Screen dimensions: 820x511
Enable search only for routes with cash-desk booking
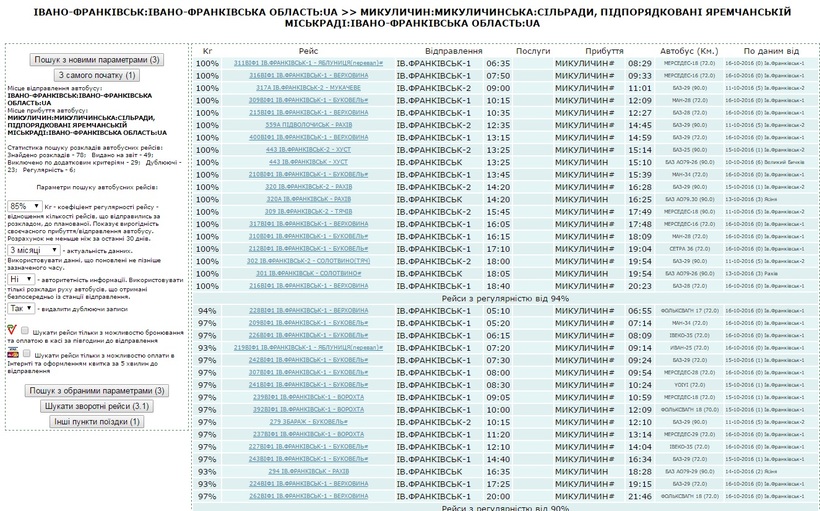pos(25,331)
